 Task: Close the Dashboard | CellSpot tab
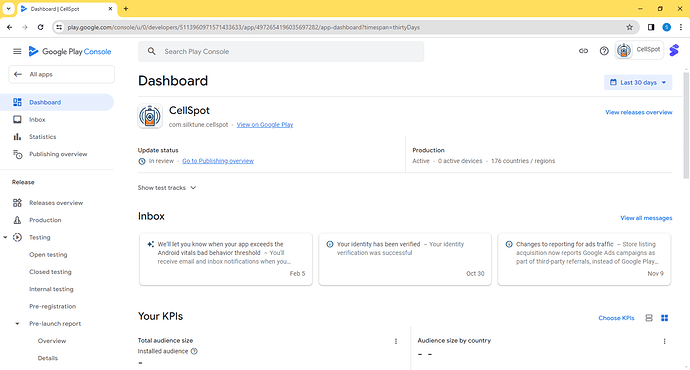pos(110,9)
